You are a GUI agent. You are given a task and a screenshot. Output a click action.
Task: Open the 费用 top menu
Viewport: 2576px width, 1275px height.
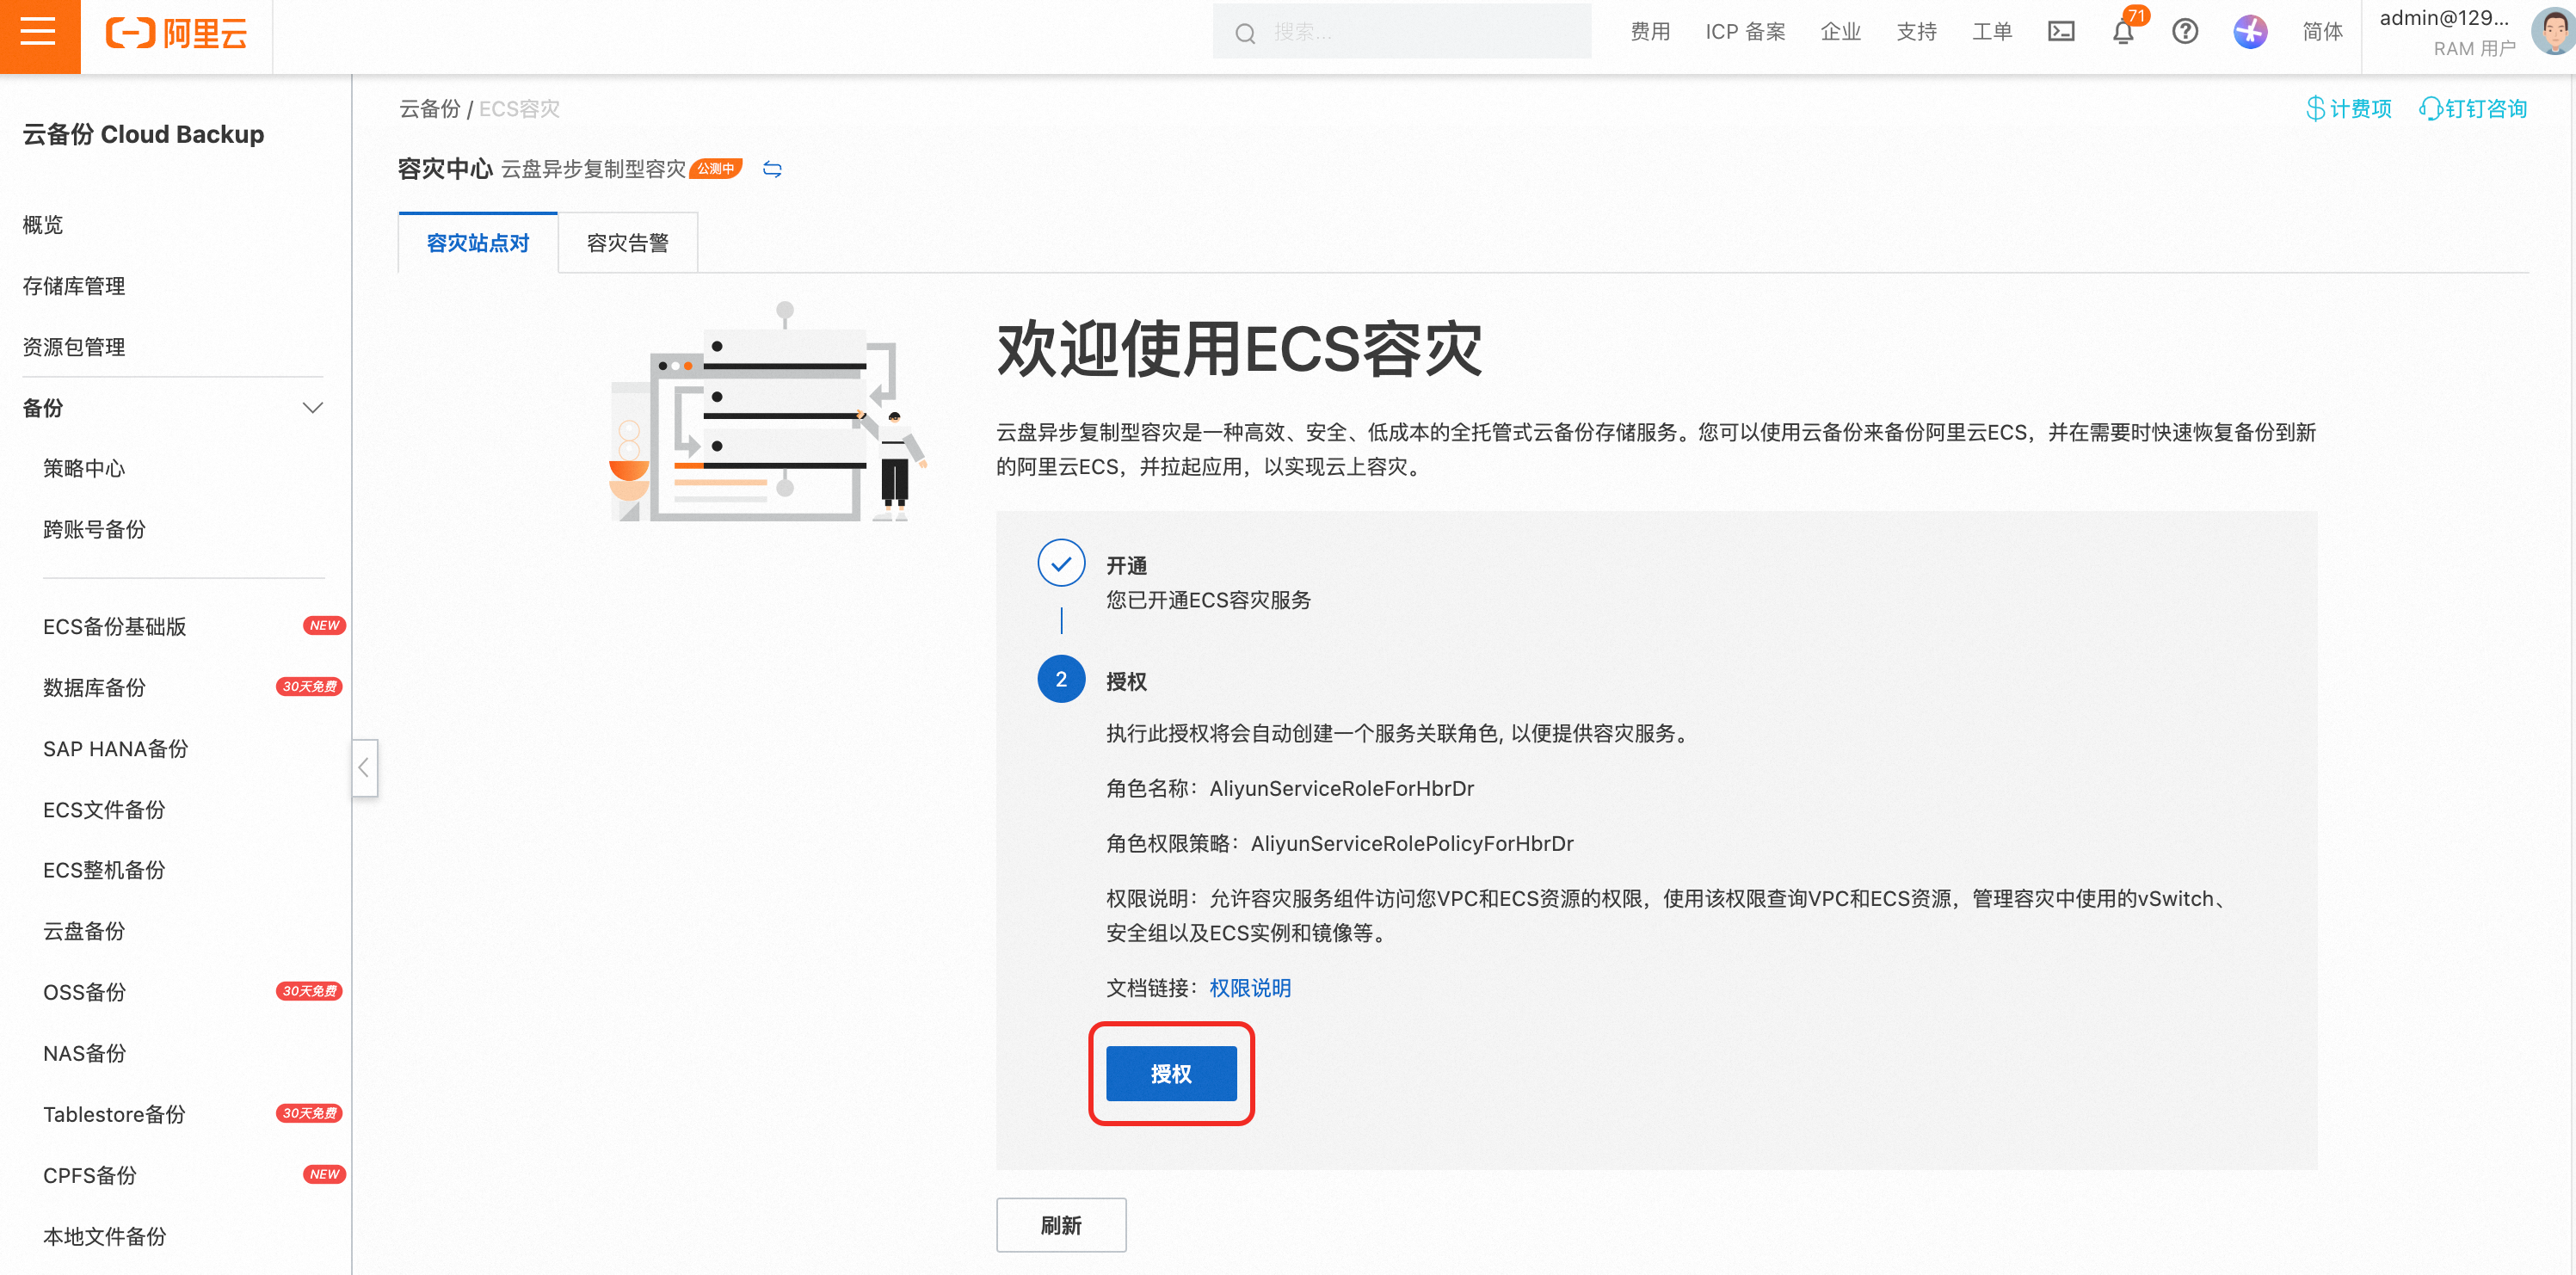[x=1650, y=32]
